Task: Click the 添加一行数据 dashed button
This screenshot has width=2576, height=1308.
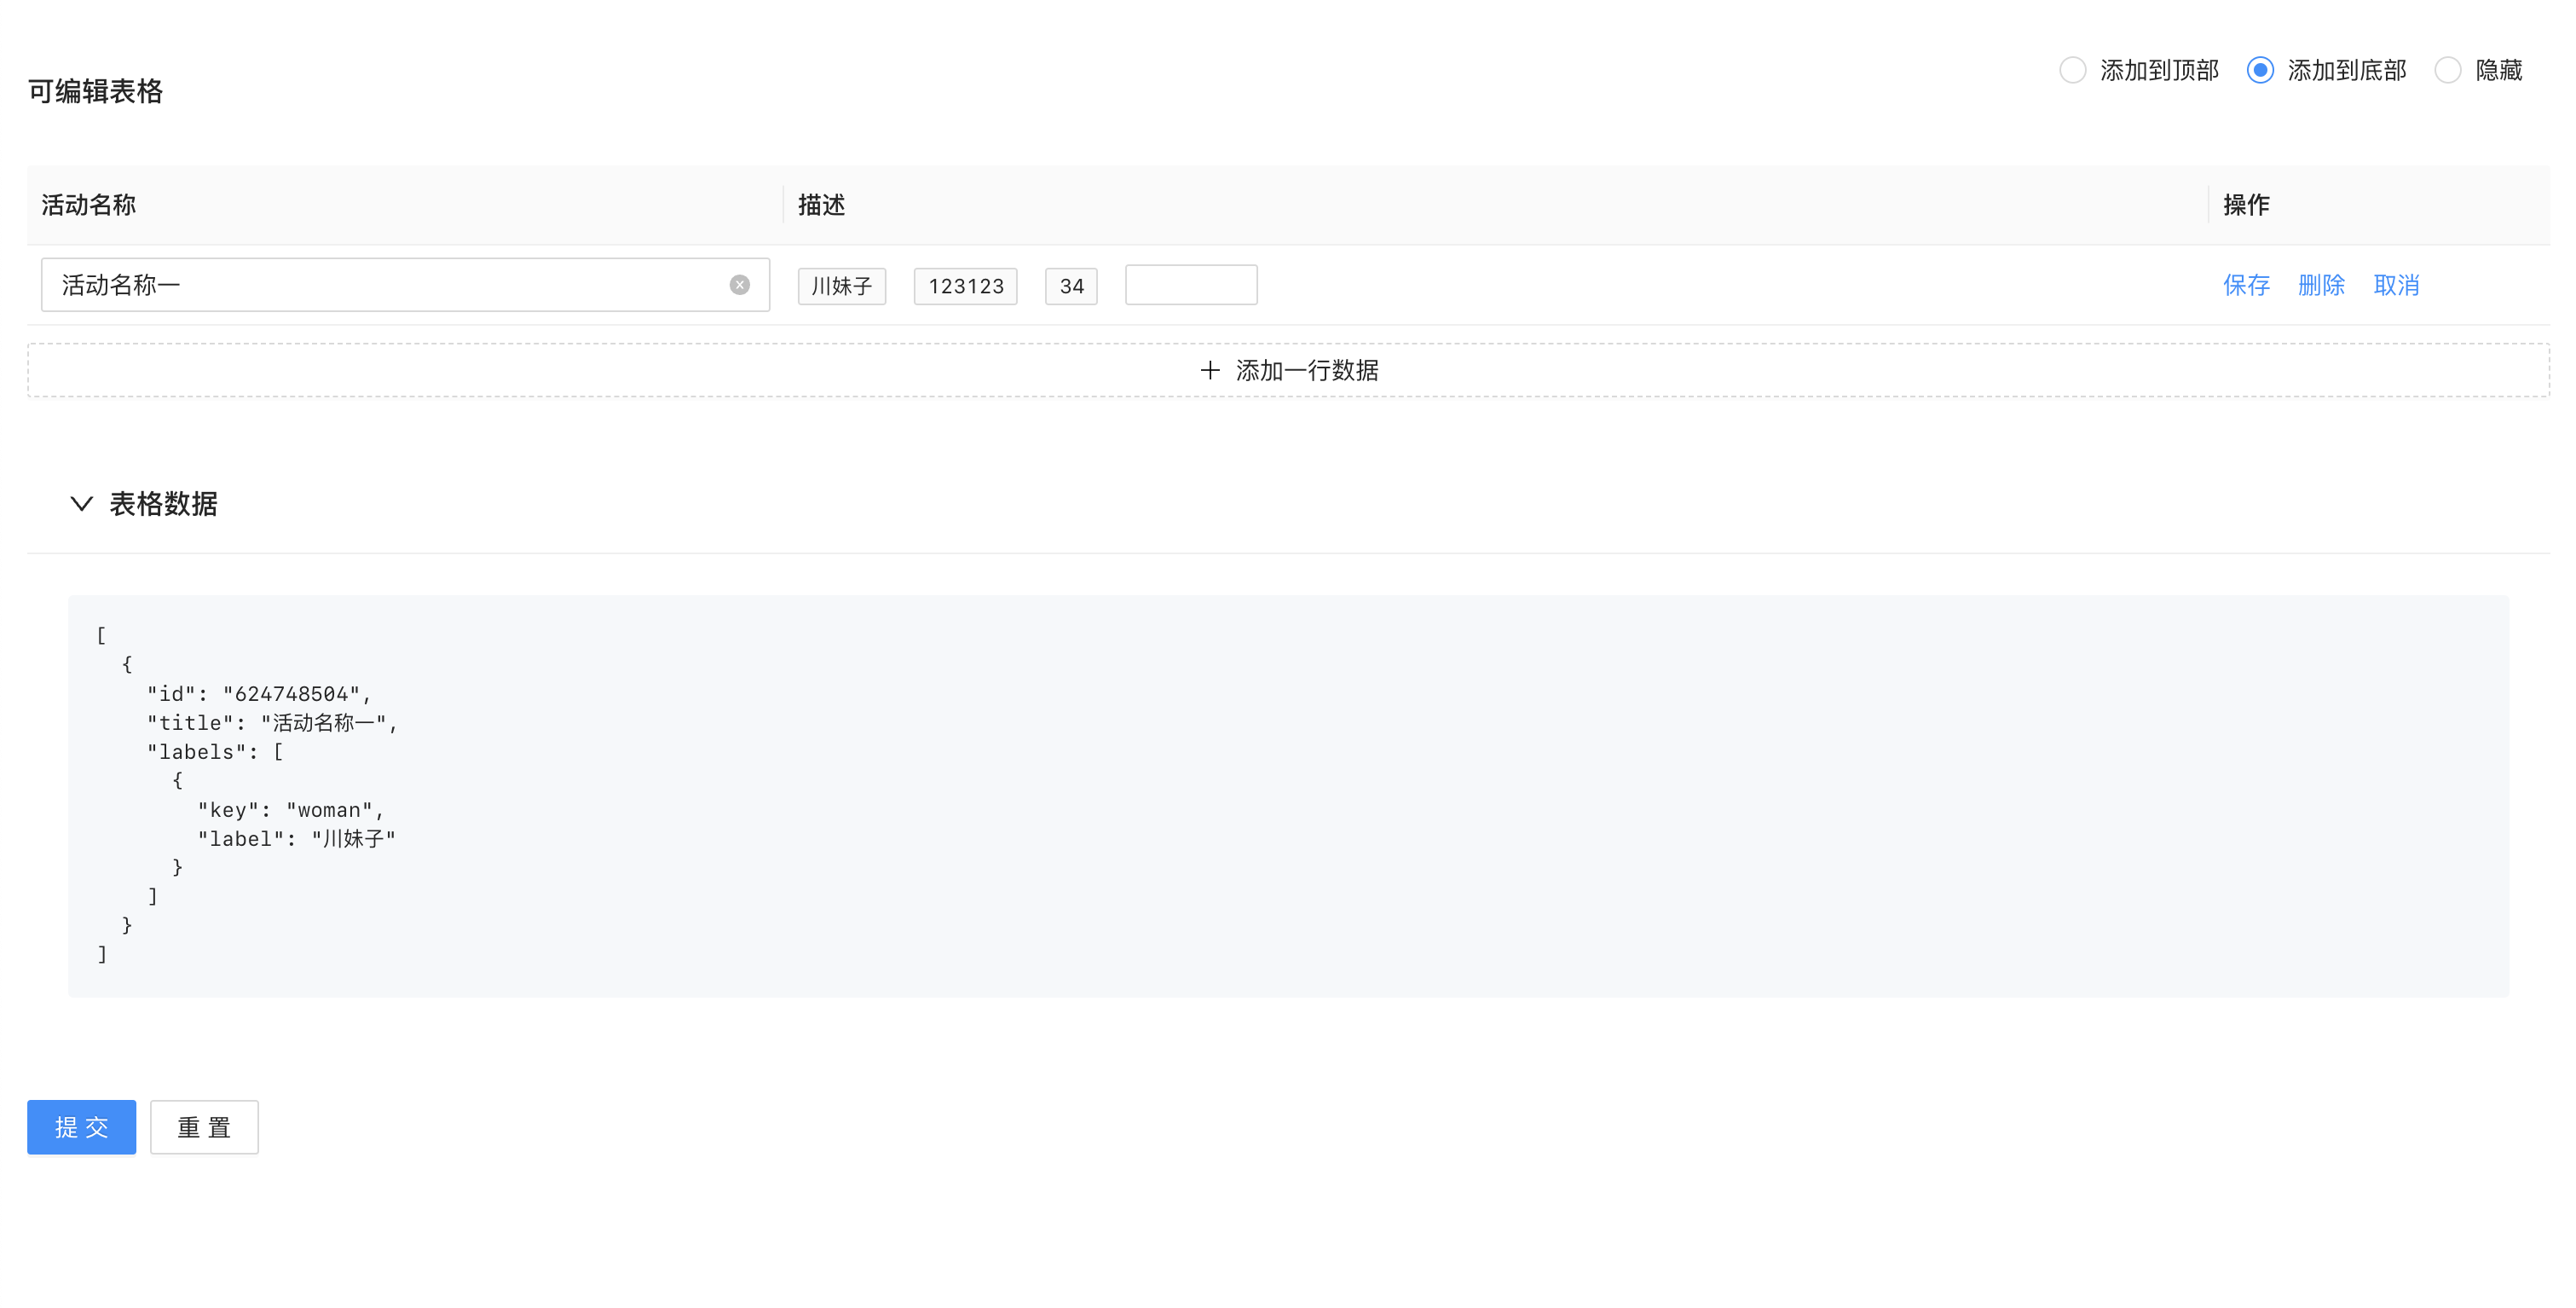Action: tap(1290, 370)
